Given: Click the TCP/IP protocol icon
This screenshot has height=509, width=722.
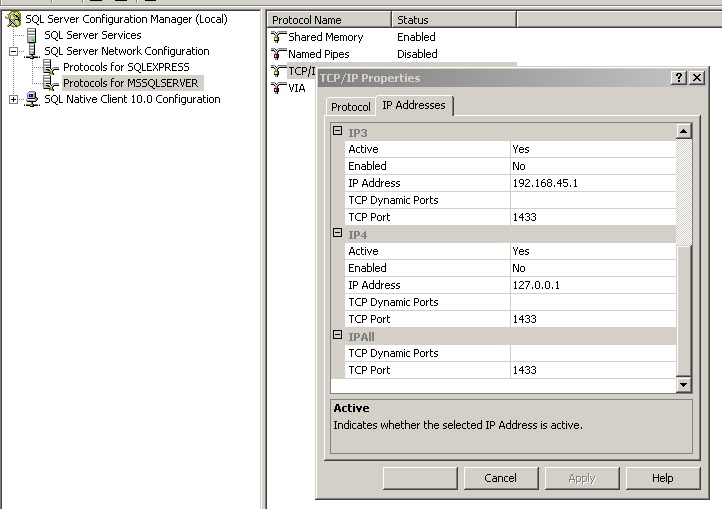Looking at the screenshot, I should pyautogui.click(x=279, y=71).
